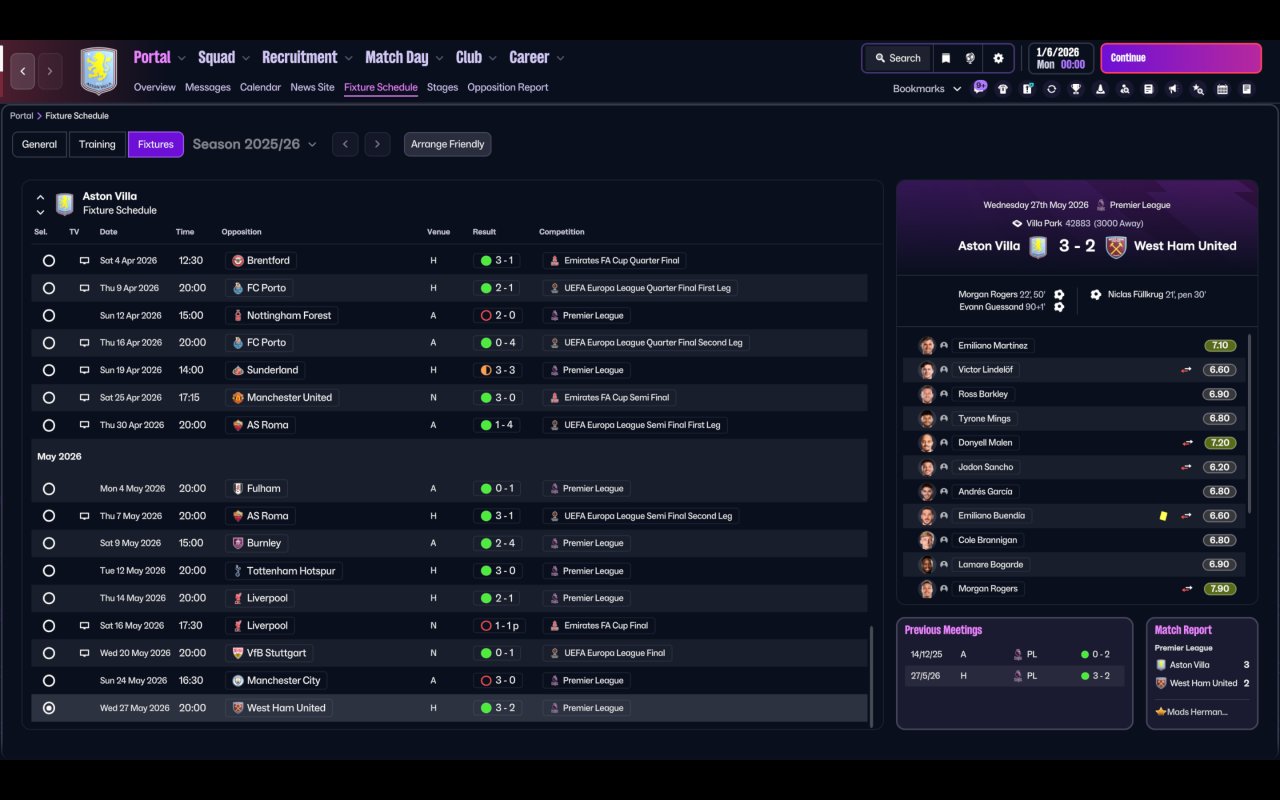
Task: Switch to the Training schedule tab
Action: [97, 144]
